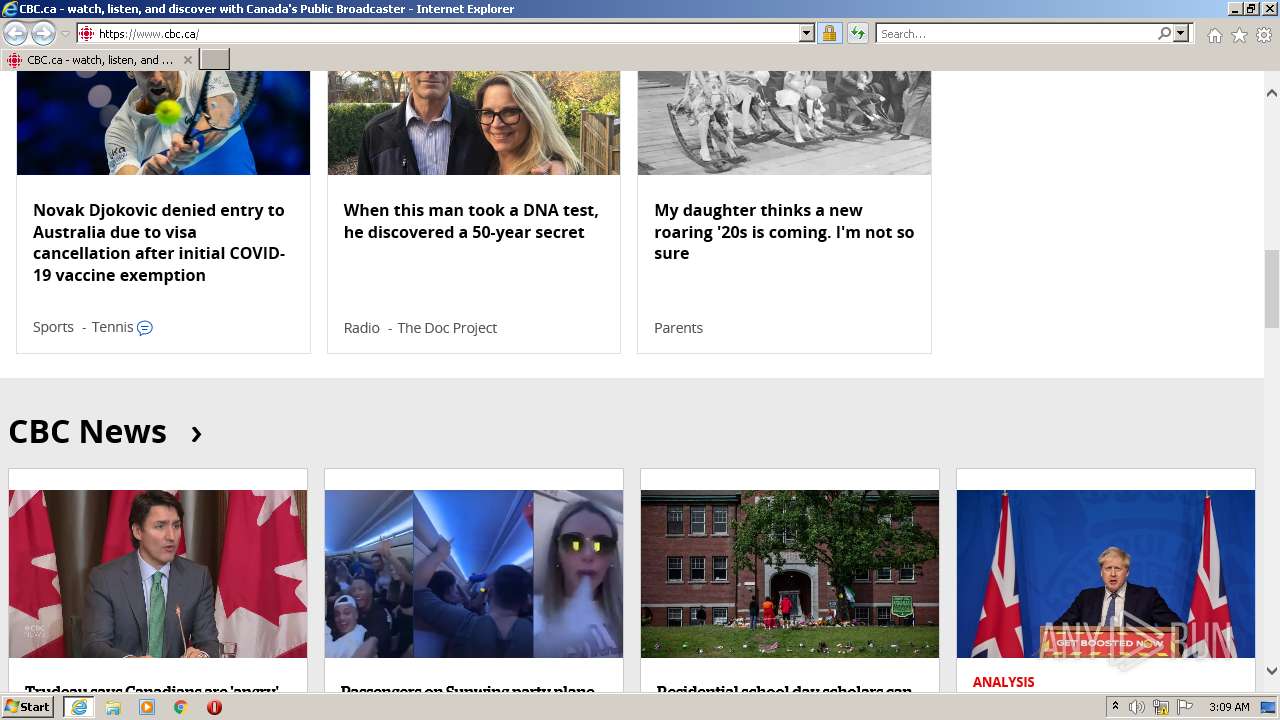Click the page scrollbar down arrow
The width and height of the screenshot is (1280, 720).
pos(1271,672)
